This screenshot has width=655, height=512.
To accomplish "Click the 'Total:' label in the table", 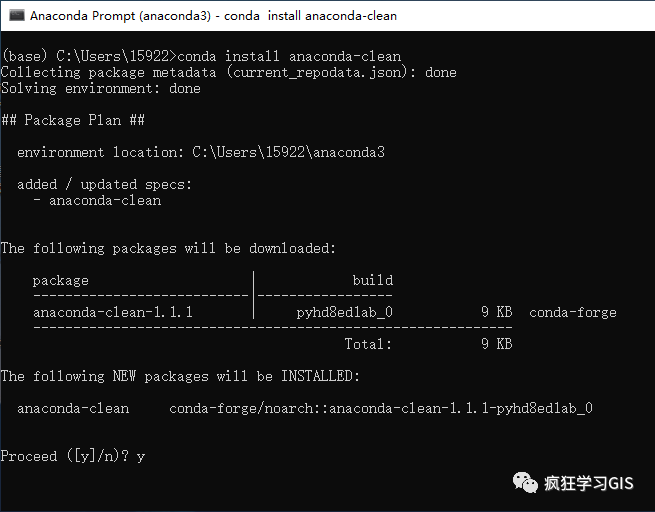I will [368, 344].
